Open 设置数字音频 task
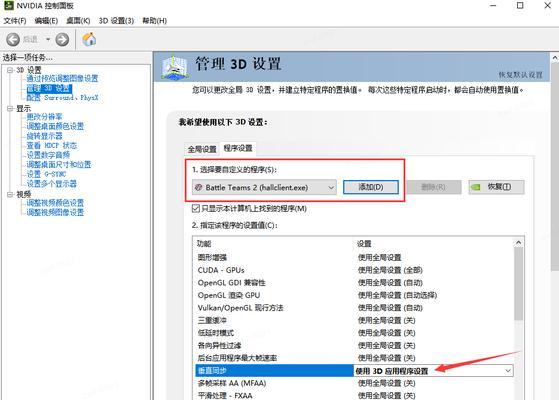This screenshot has width=559, height=400. (x=48, y=155)
